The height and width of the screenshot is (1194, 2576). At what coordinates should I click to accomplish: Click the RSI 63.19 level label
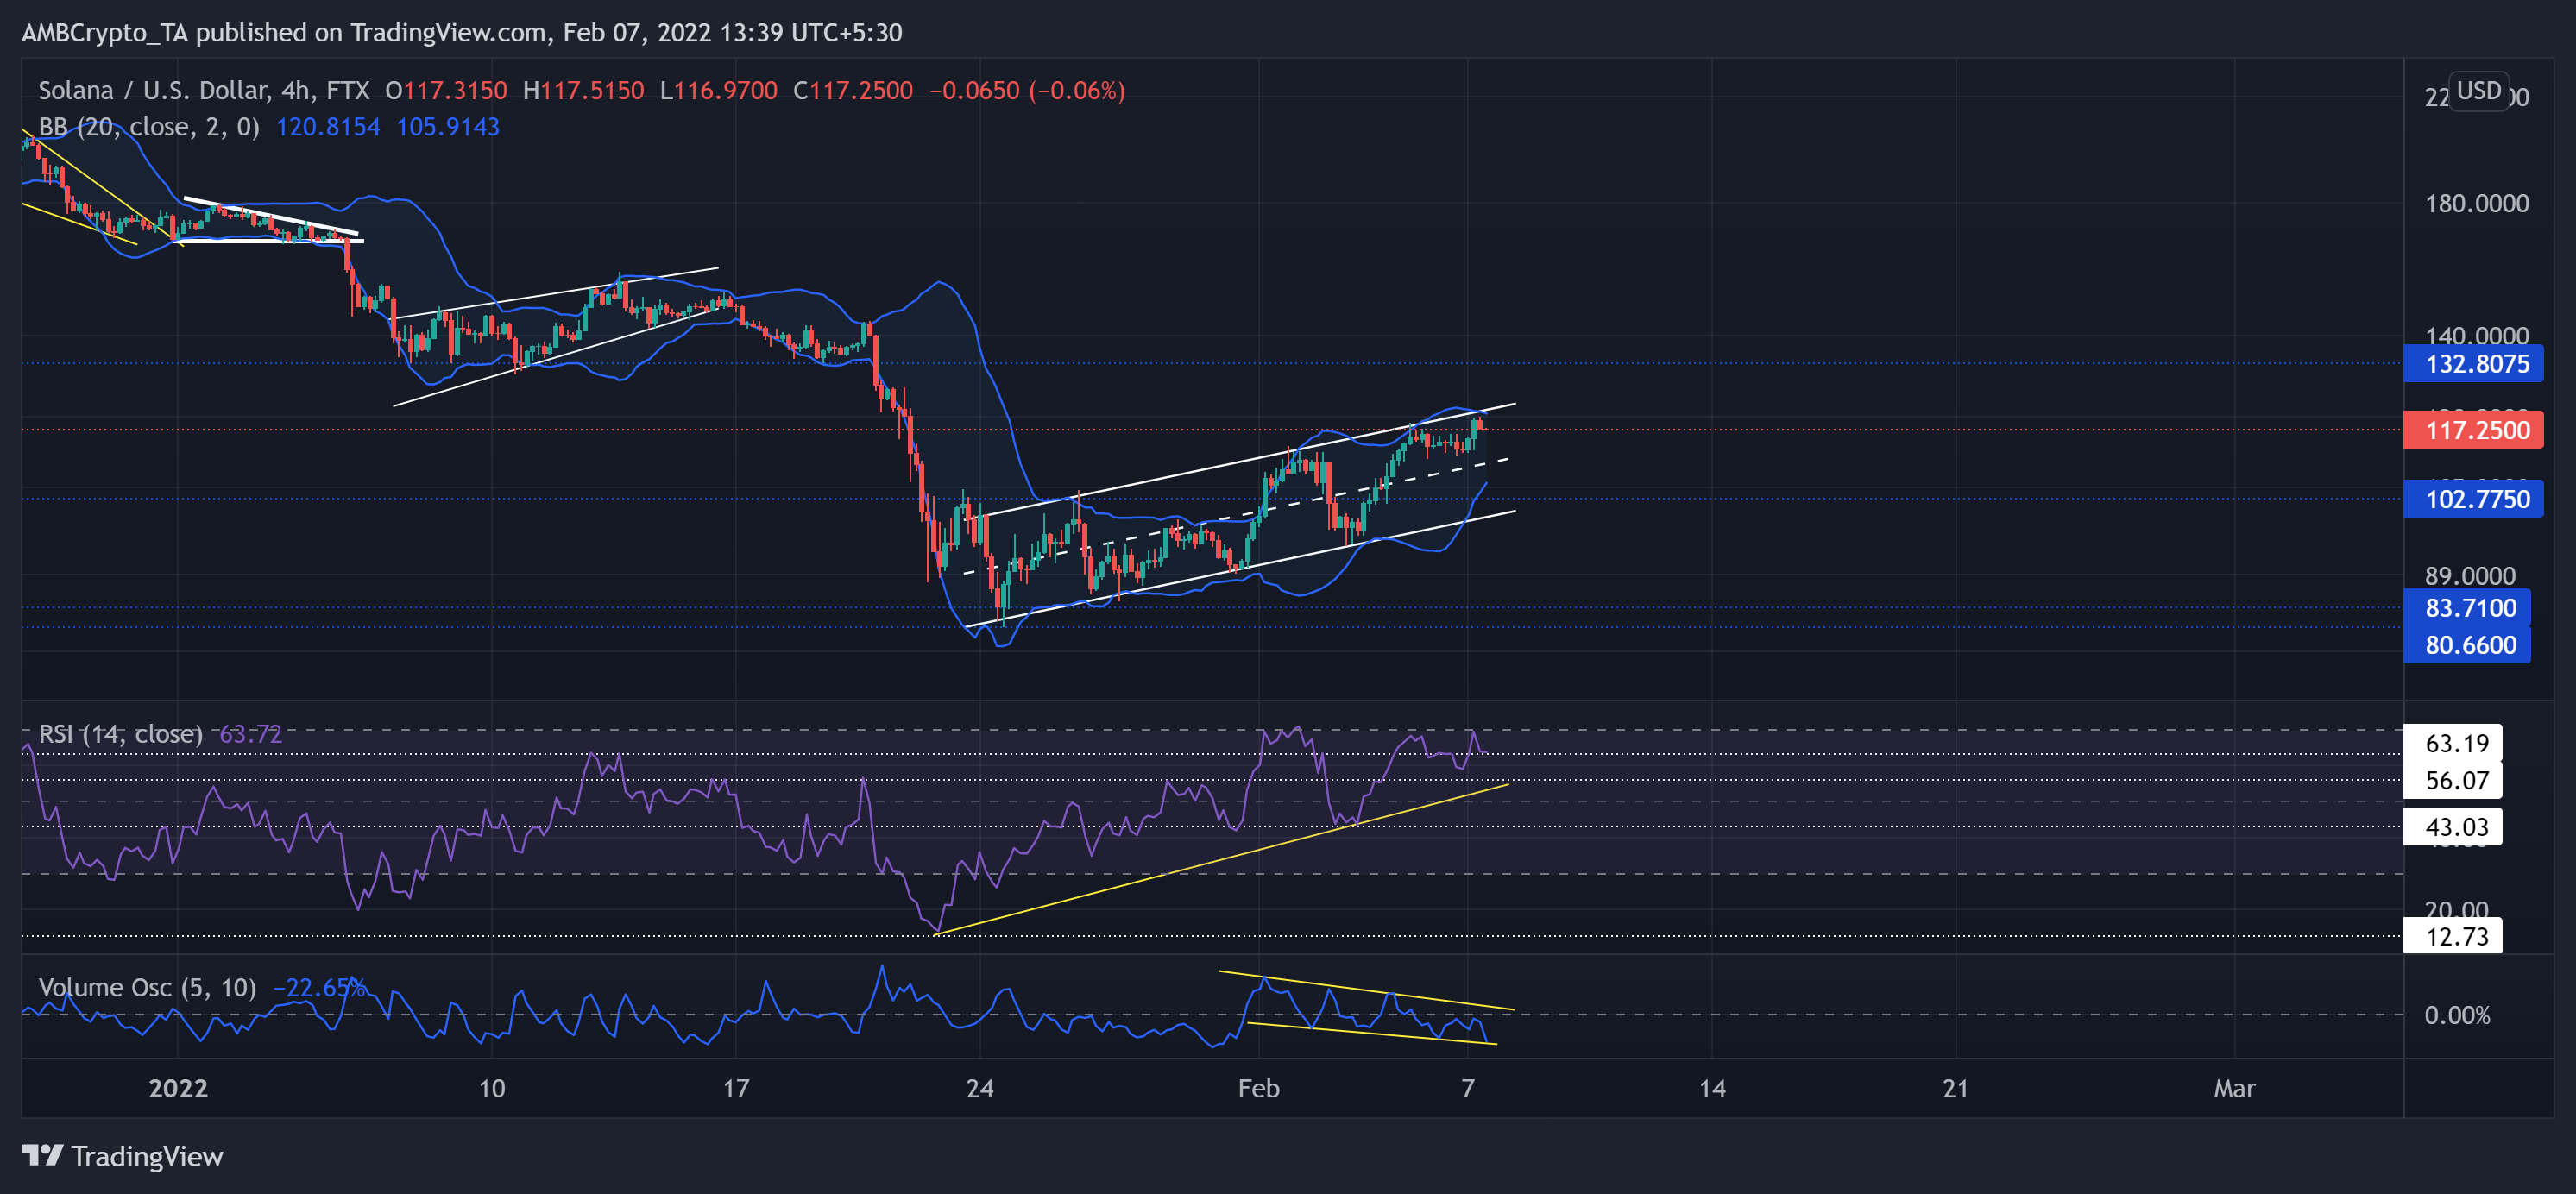pos(2453,744)
